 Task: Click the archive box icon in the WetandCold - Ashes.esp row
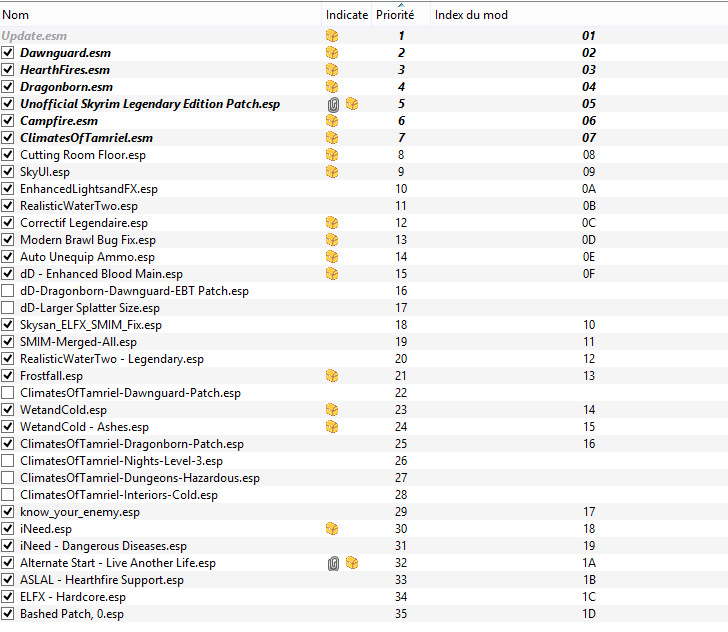coord(332,427)
